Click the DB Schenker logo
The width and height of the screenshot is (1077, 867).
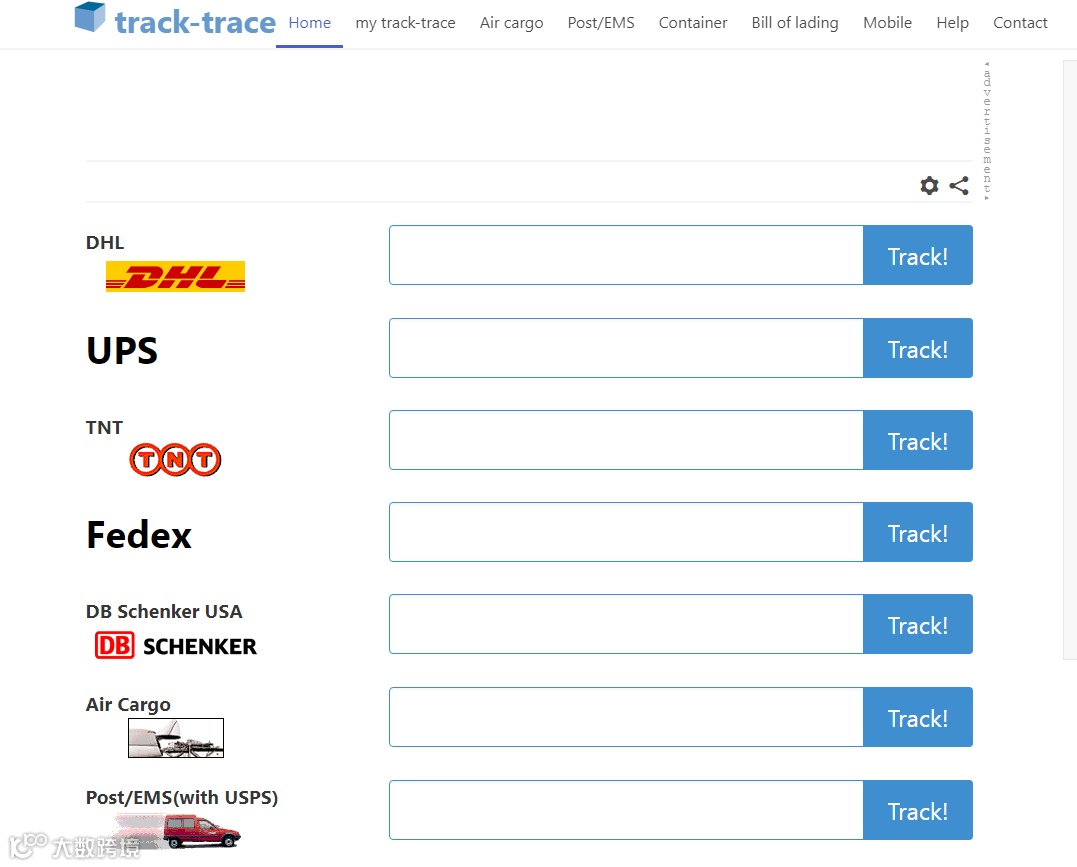tap(175, 645)
